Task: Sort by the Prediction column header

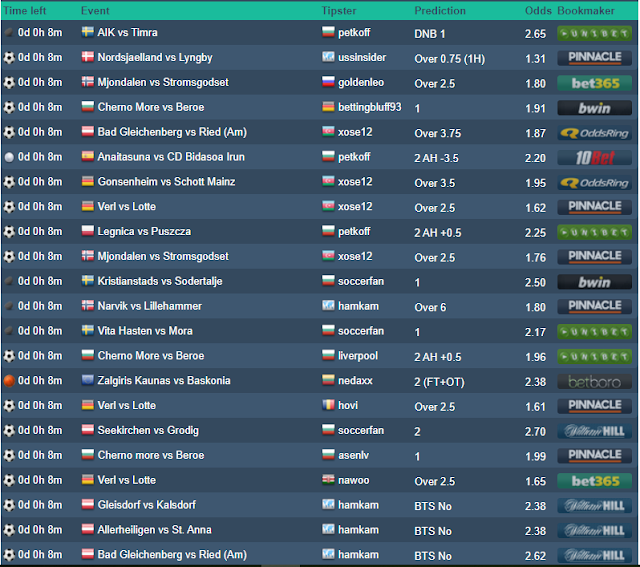Action: [440, 11]
